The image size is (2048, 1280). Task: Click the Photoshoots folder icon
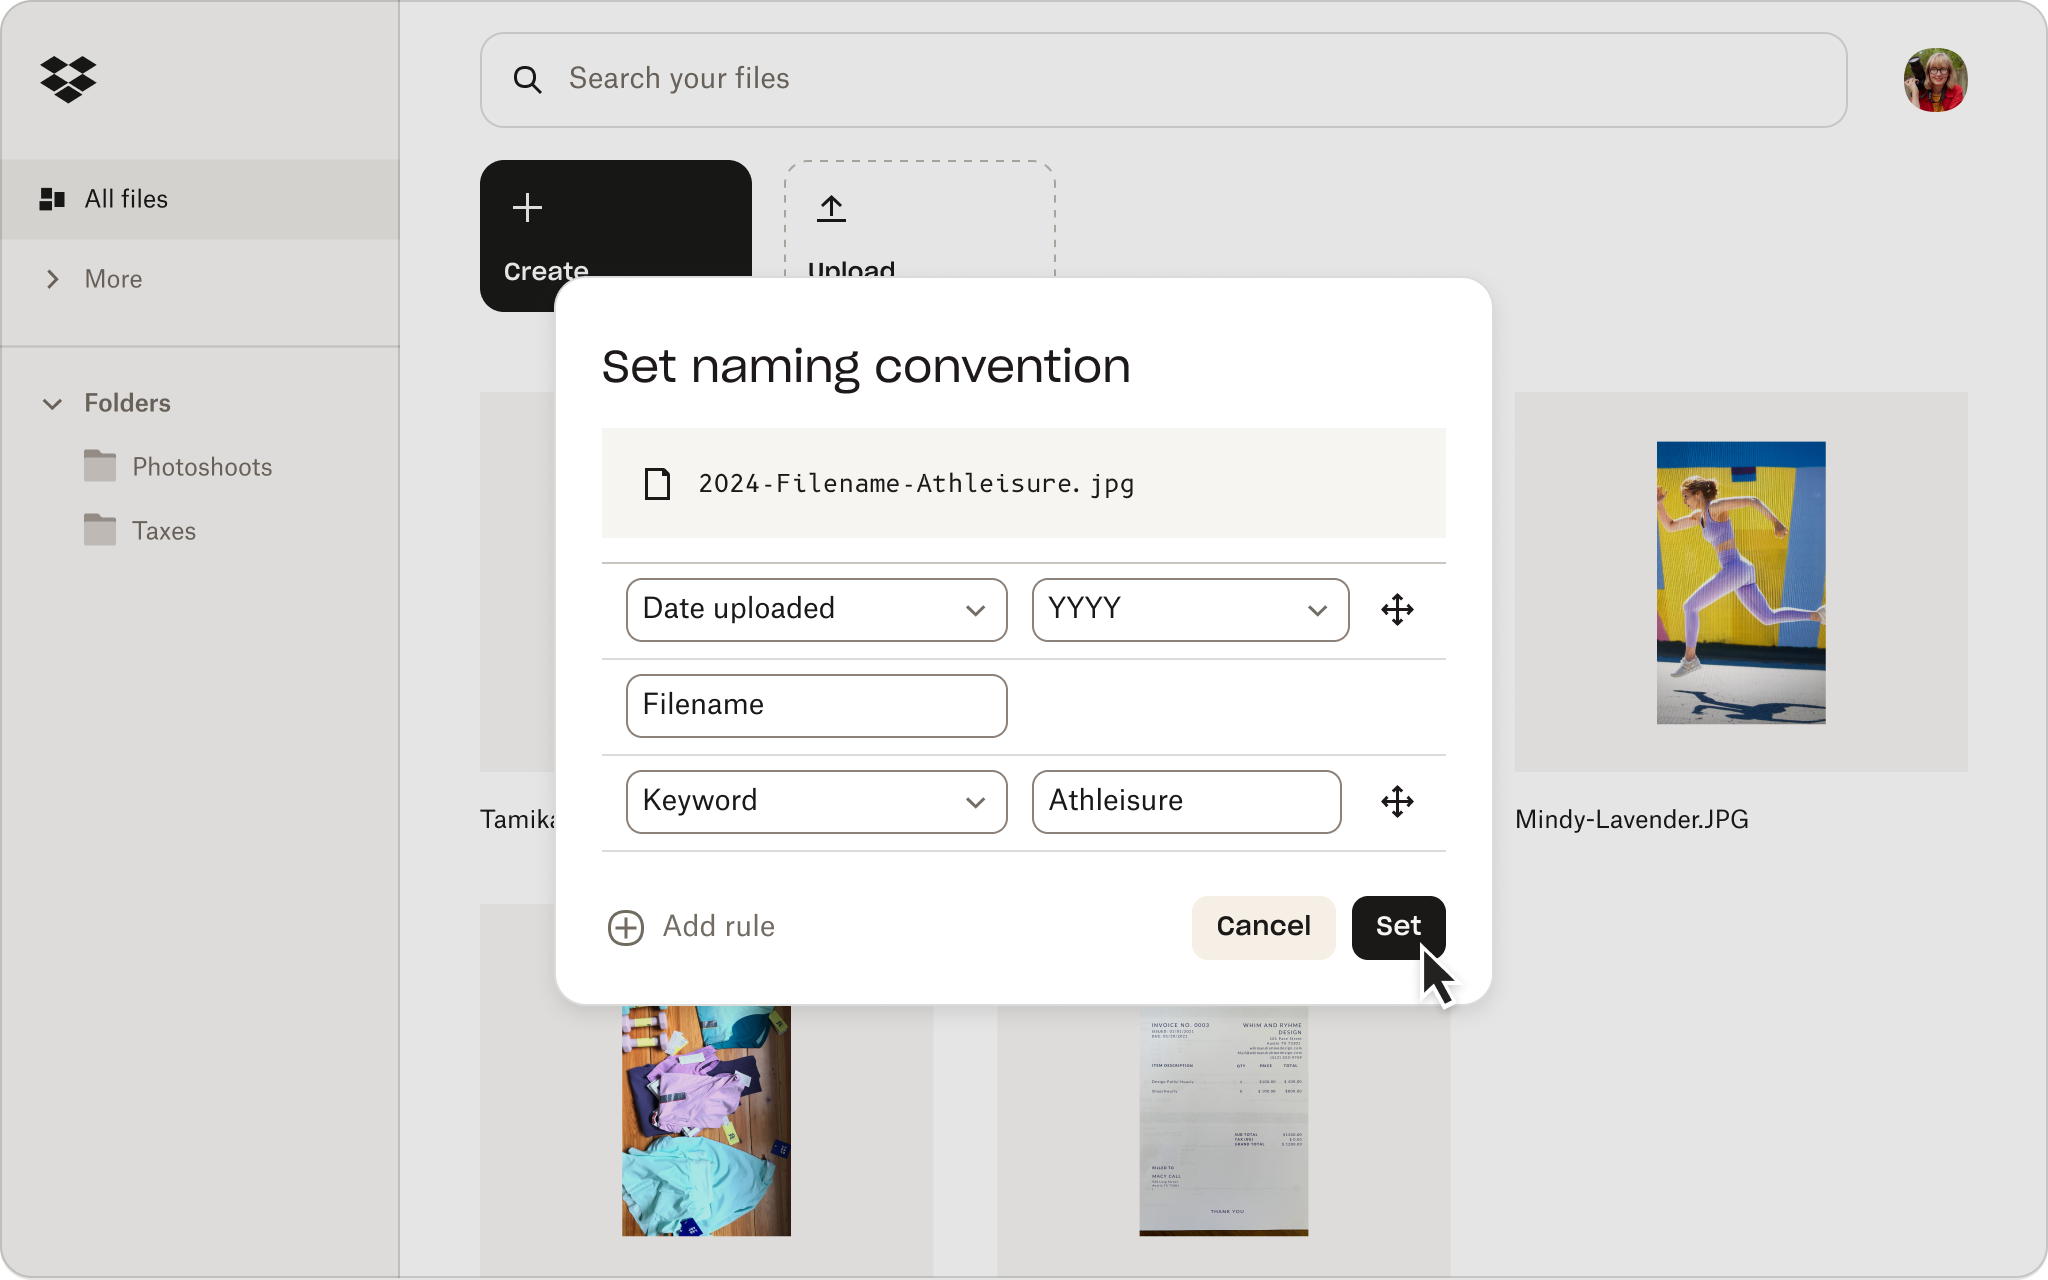point(101,465)
